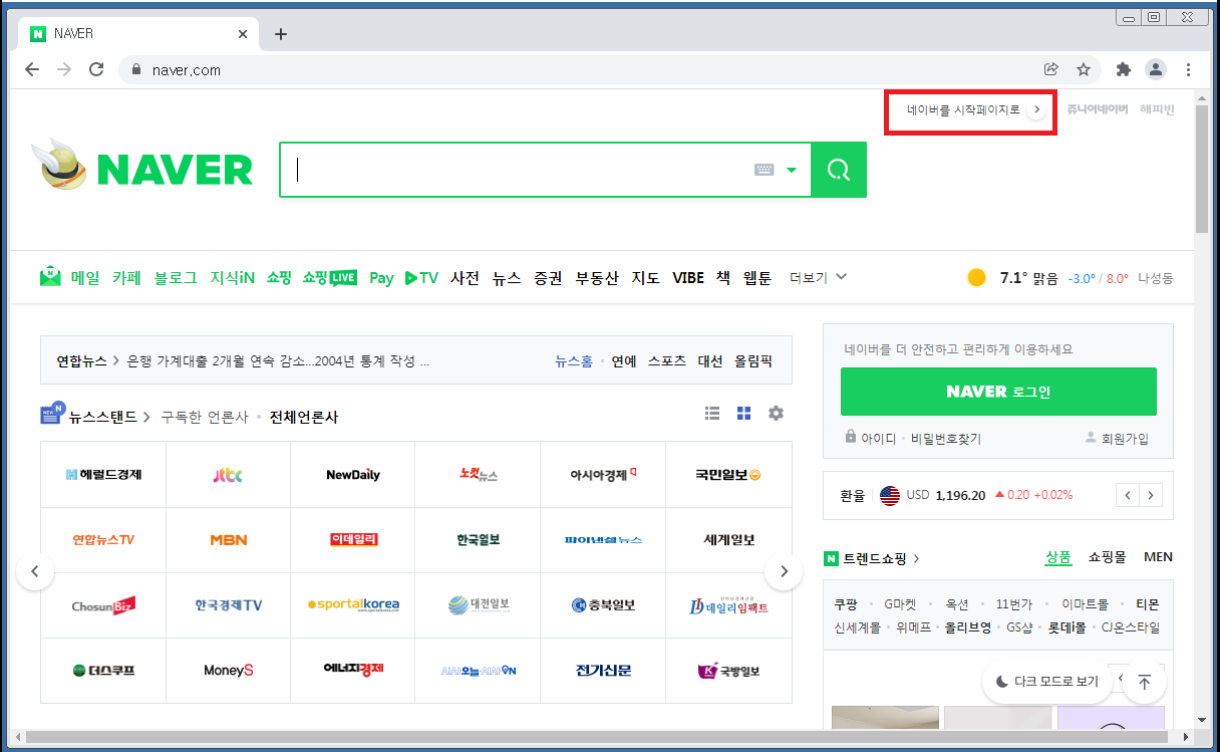Image resolution: width=1220 pixels, height=752 pixels.
Task: Go to previous newsstand page arrow
Action: pyautogui.click(x=35, y=572)
